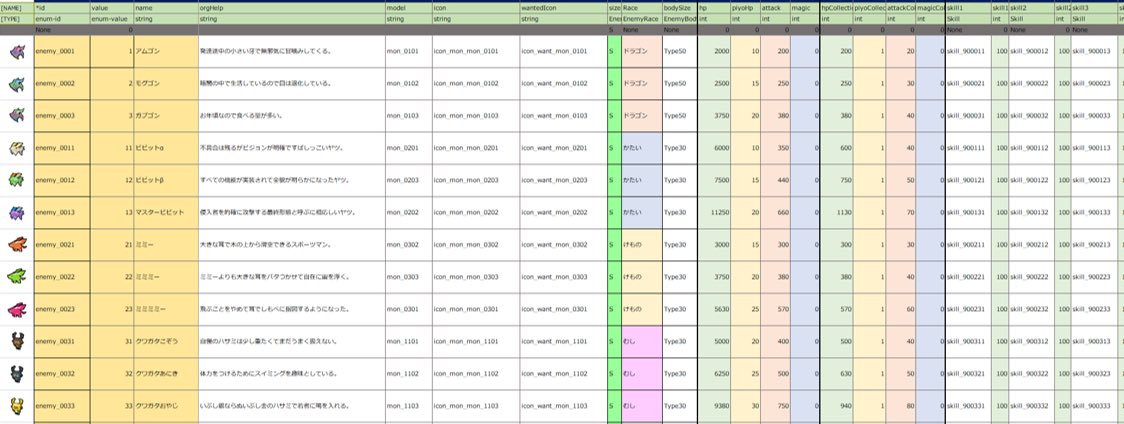1124x424 pixels.
Task: Select attack value 660
Action: [776, 212]
